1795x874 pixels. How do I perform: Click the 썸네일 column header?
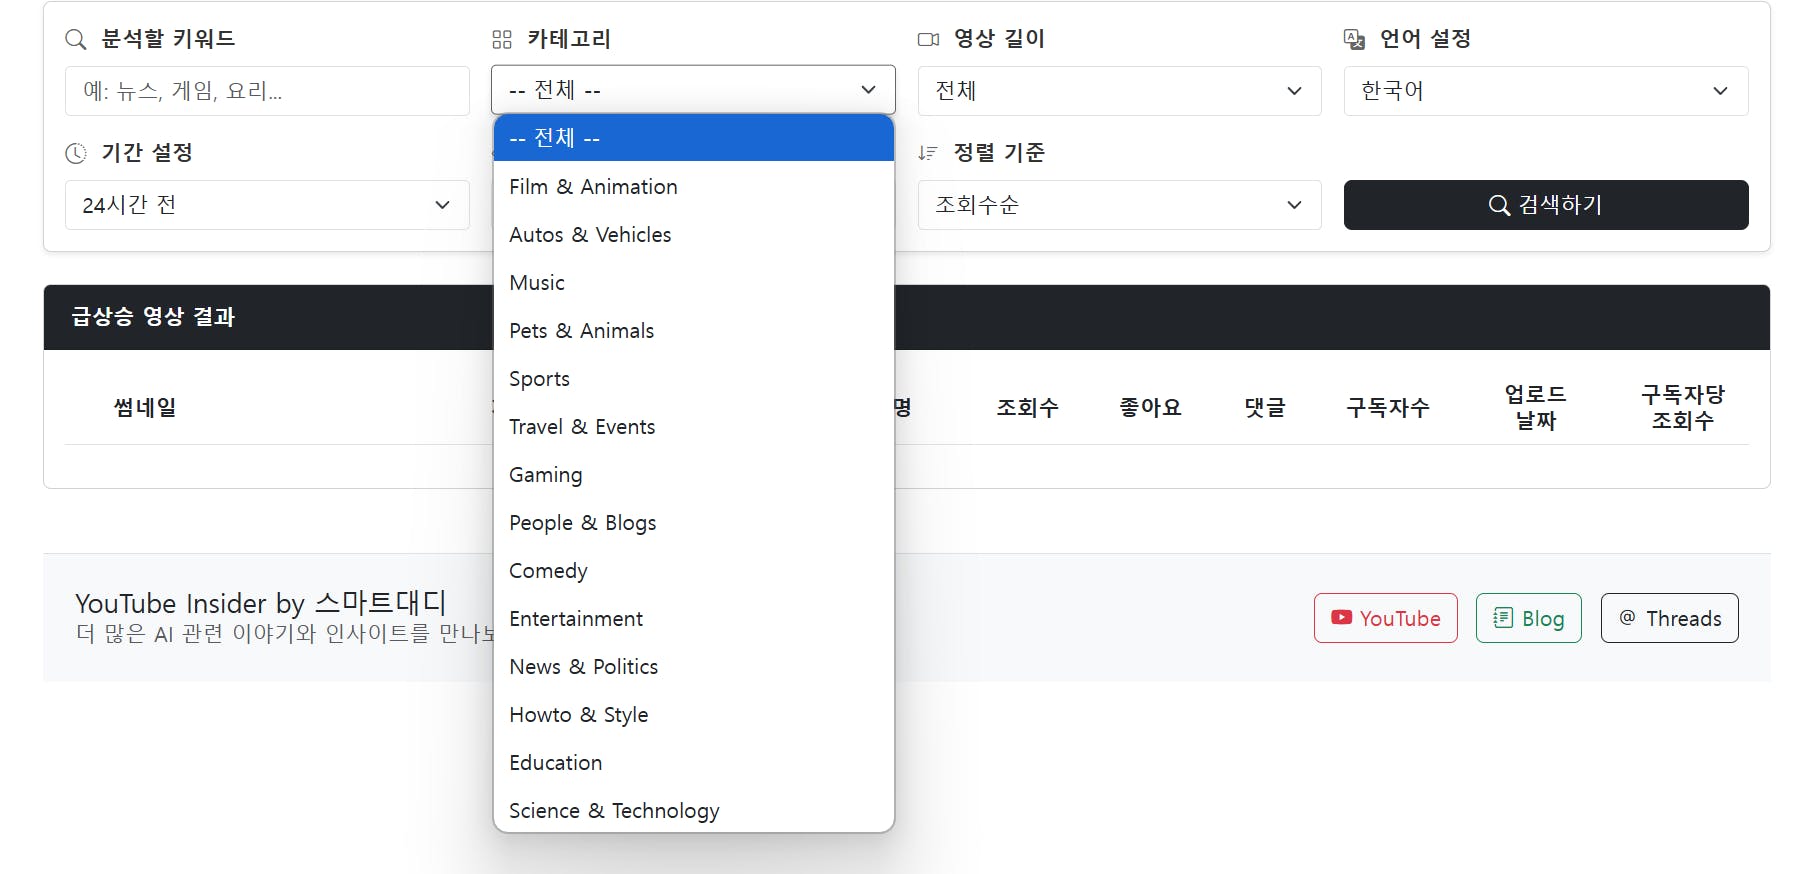145,408
